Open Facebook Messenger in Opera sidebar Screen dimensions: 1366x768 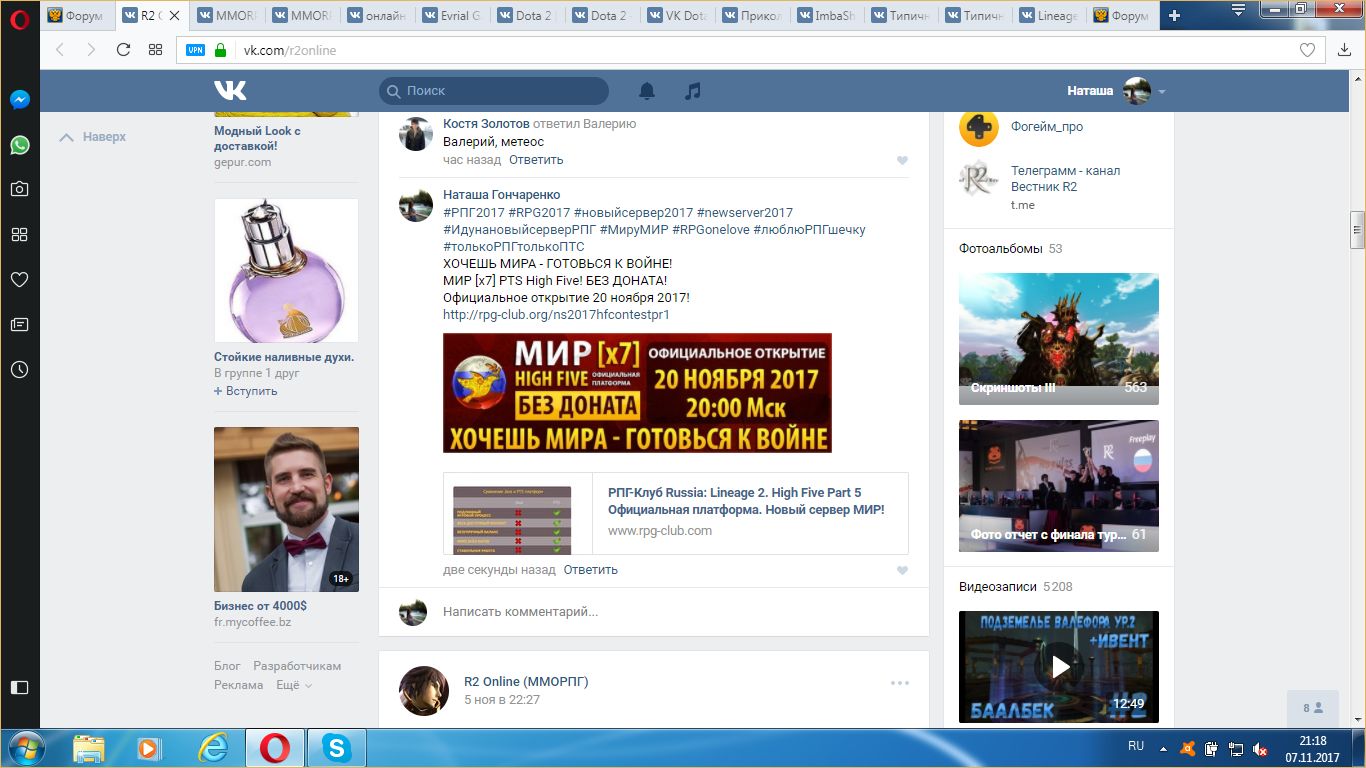point(19,100)
